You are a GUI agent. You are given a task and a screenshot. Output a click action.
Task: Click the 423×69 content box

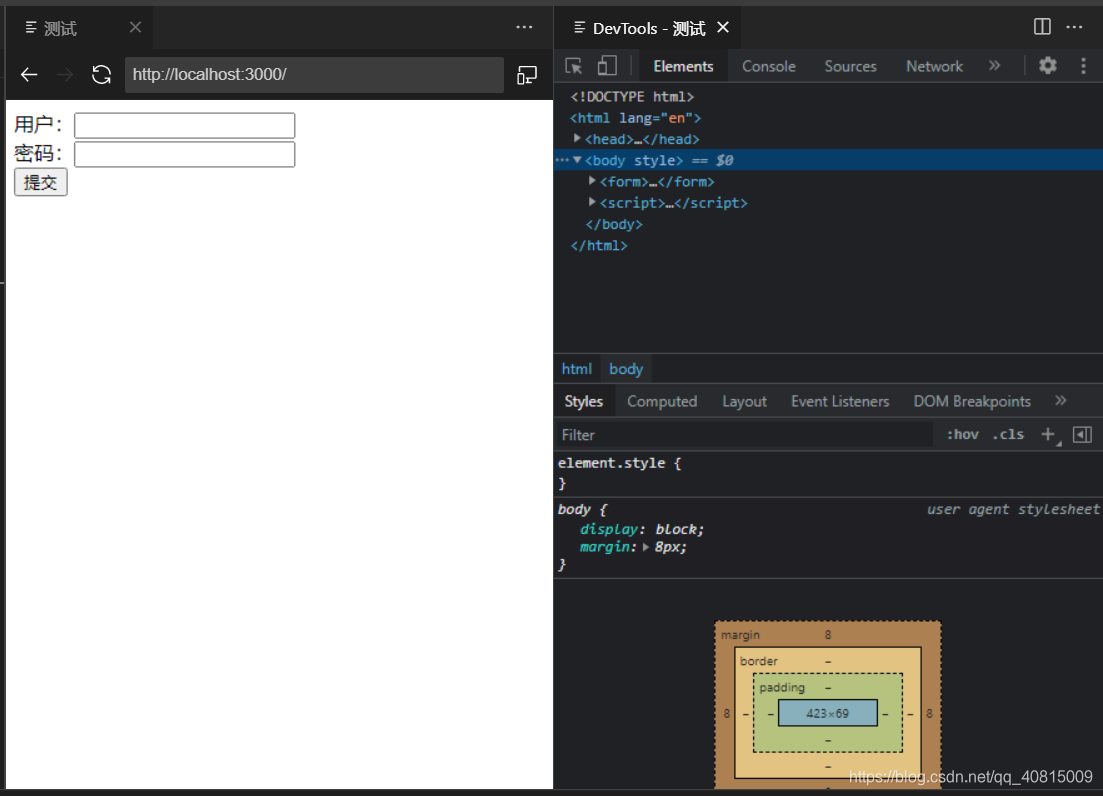(x=828, y=713)
